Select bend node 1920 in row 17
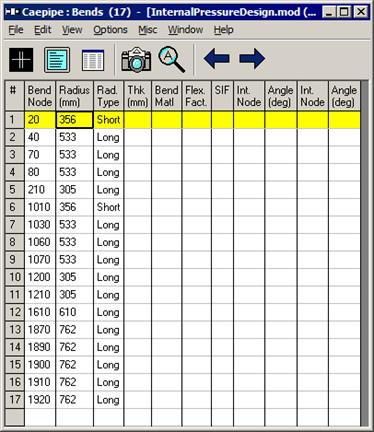This screenshot has width=374, height=432. pyautogui.click(x=40, y=400)
